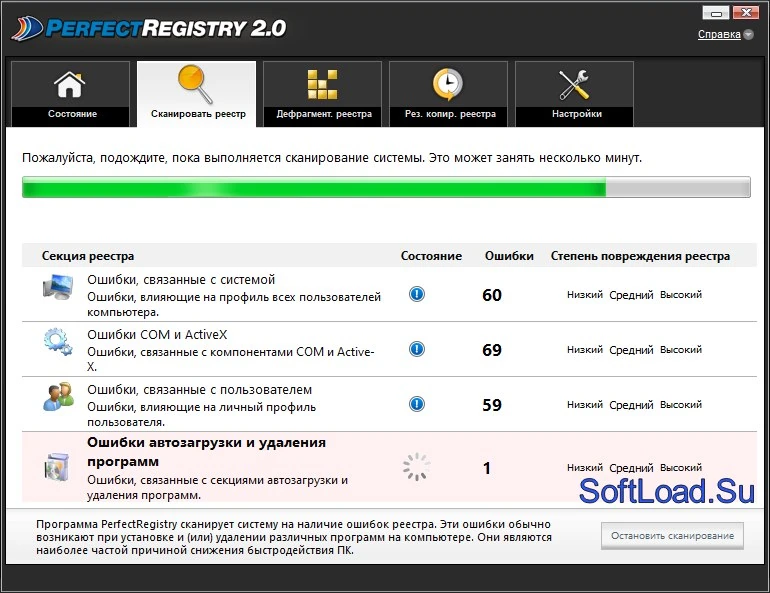Click the error count 60
770x593 pixels.
click(x=492, y=295)
